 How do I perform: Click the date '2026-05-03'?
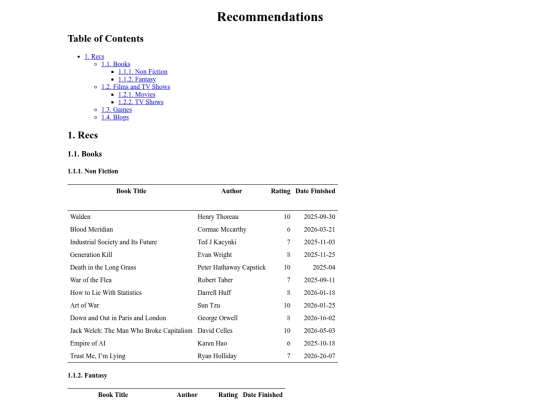click(319, 331)
